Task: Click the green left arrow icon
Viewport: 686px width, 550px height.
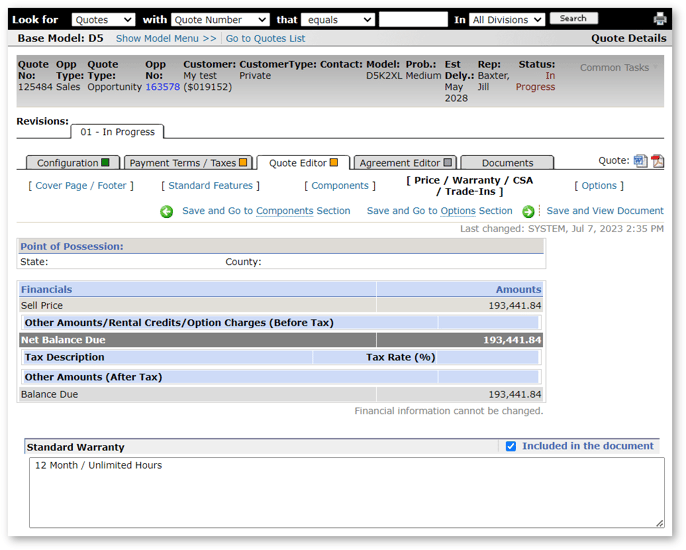Action: [x=167, y=212]
